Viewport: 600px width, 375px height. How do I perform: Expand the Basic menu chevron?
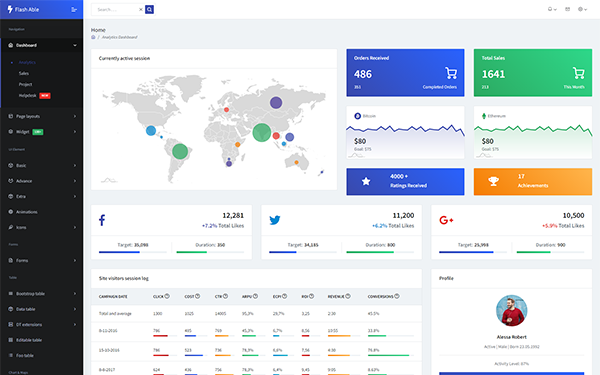pyautogui.click(x=75, y=165)
